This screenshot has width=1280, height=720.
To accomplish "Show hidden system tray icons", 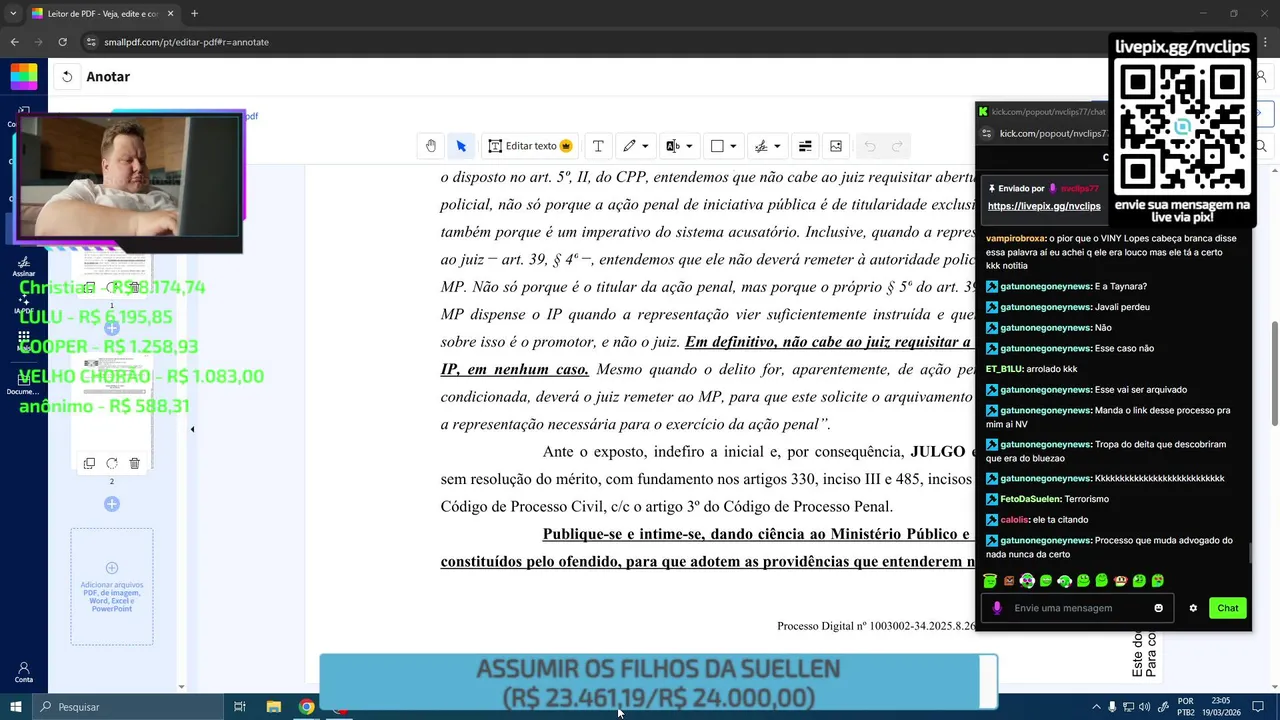I will (x=1097, y=707).
